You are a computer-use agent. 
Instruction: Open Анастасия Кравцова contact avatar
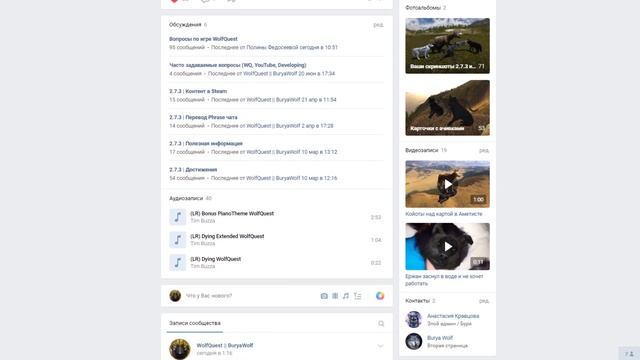pyautogui.click(x=413, y=320)
